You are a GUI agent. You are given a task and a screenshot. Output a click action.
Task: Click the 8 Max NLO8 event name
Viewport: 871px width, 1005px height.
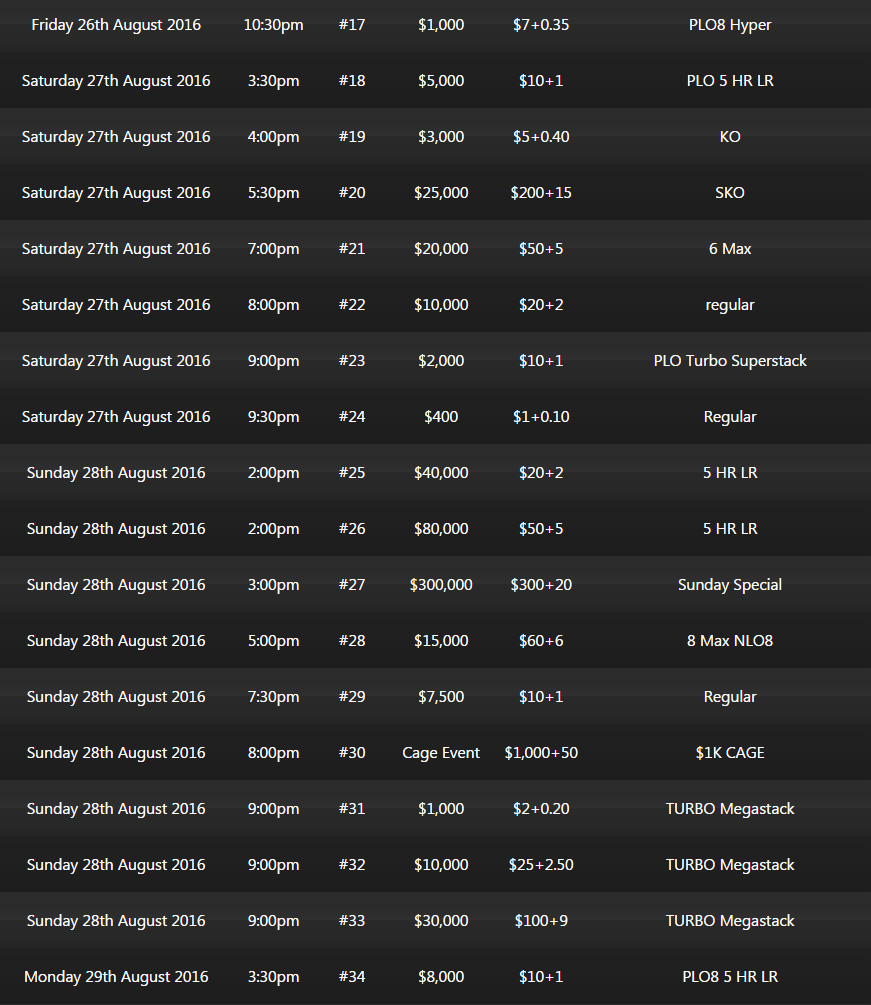pyautogui.click(x=730, y=641)
